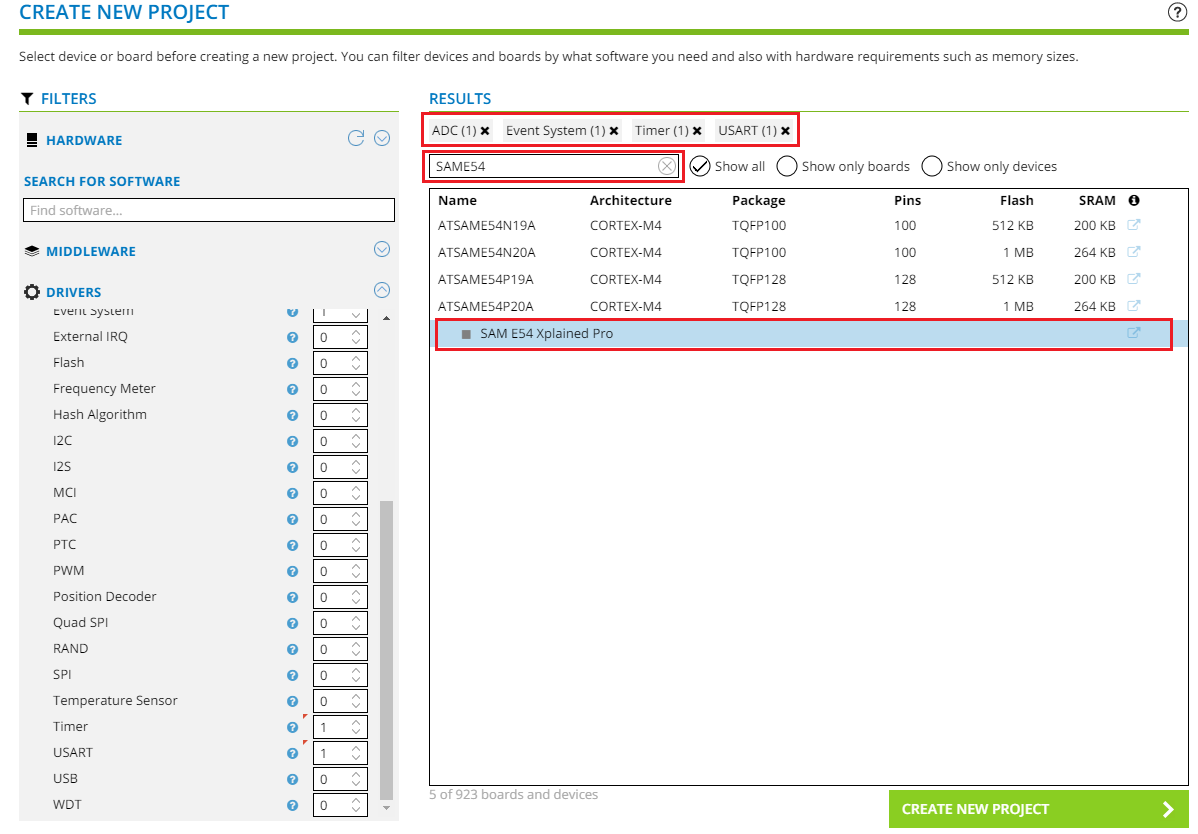Collapse the Drivers section
This screenshot has height=834, width=1198.
(381, 291)
